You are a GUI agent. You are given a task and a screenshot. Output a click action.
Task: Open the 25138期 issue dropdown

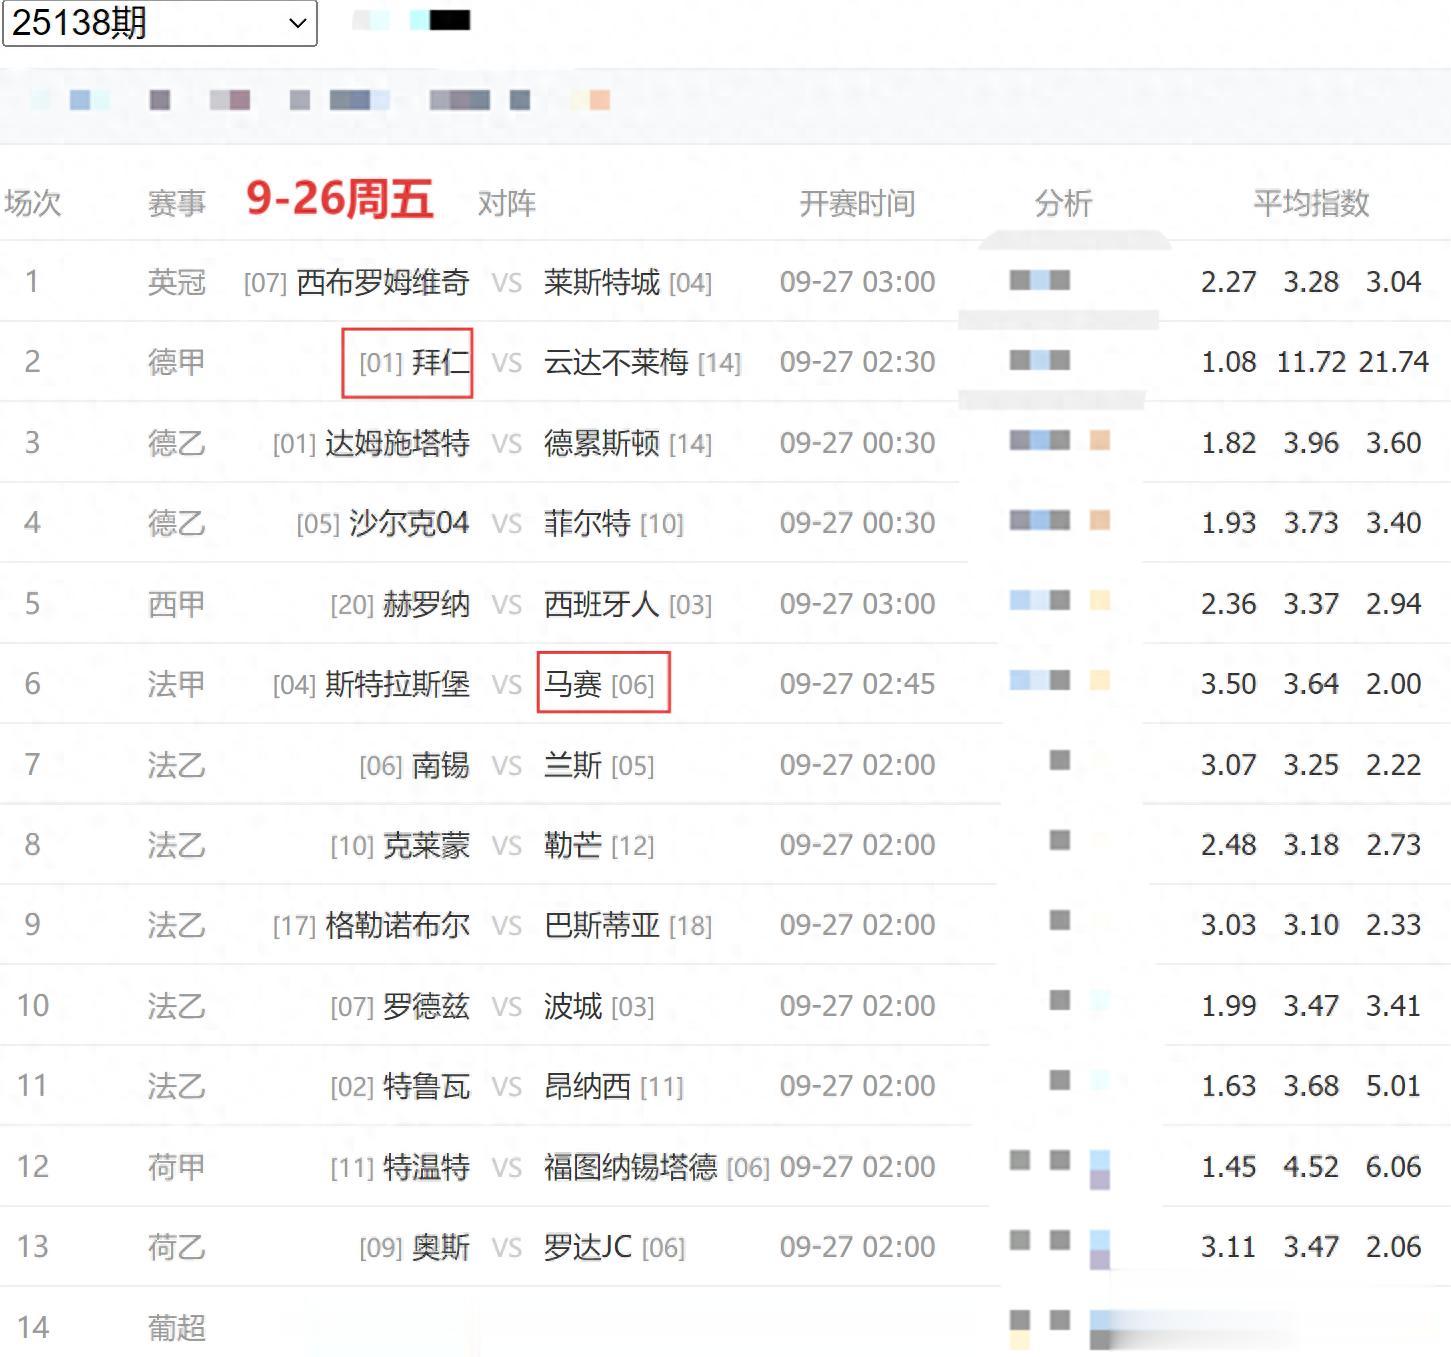pyautogui.click(x=159, y=23)
